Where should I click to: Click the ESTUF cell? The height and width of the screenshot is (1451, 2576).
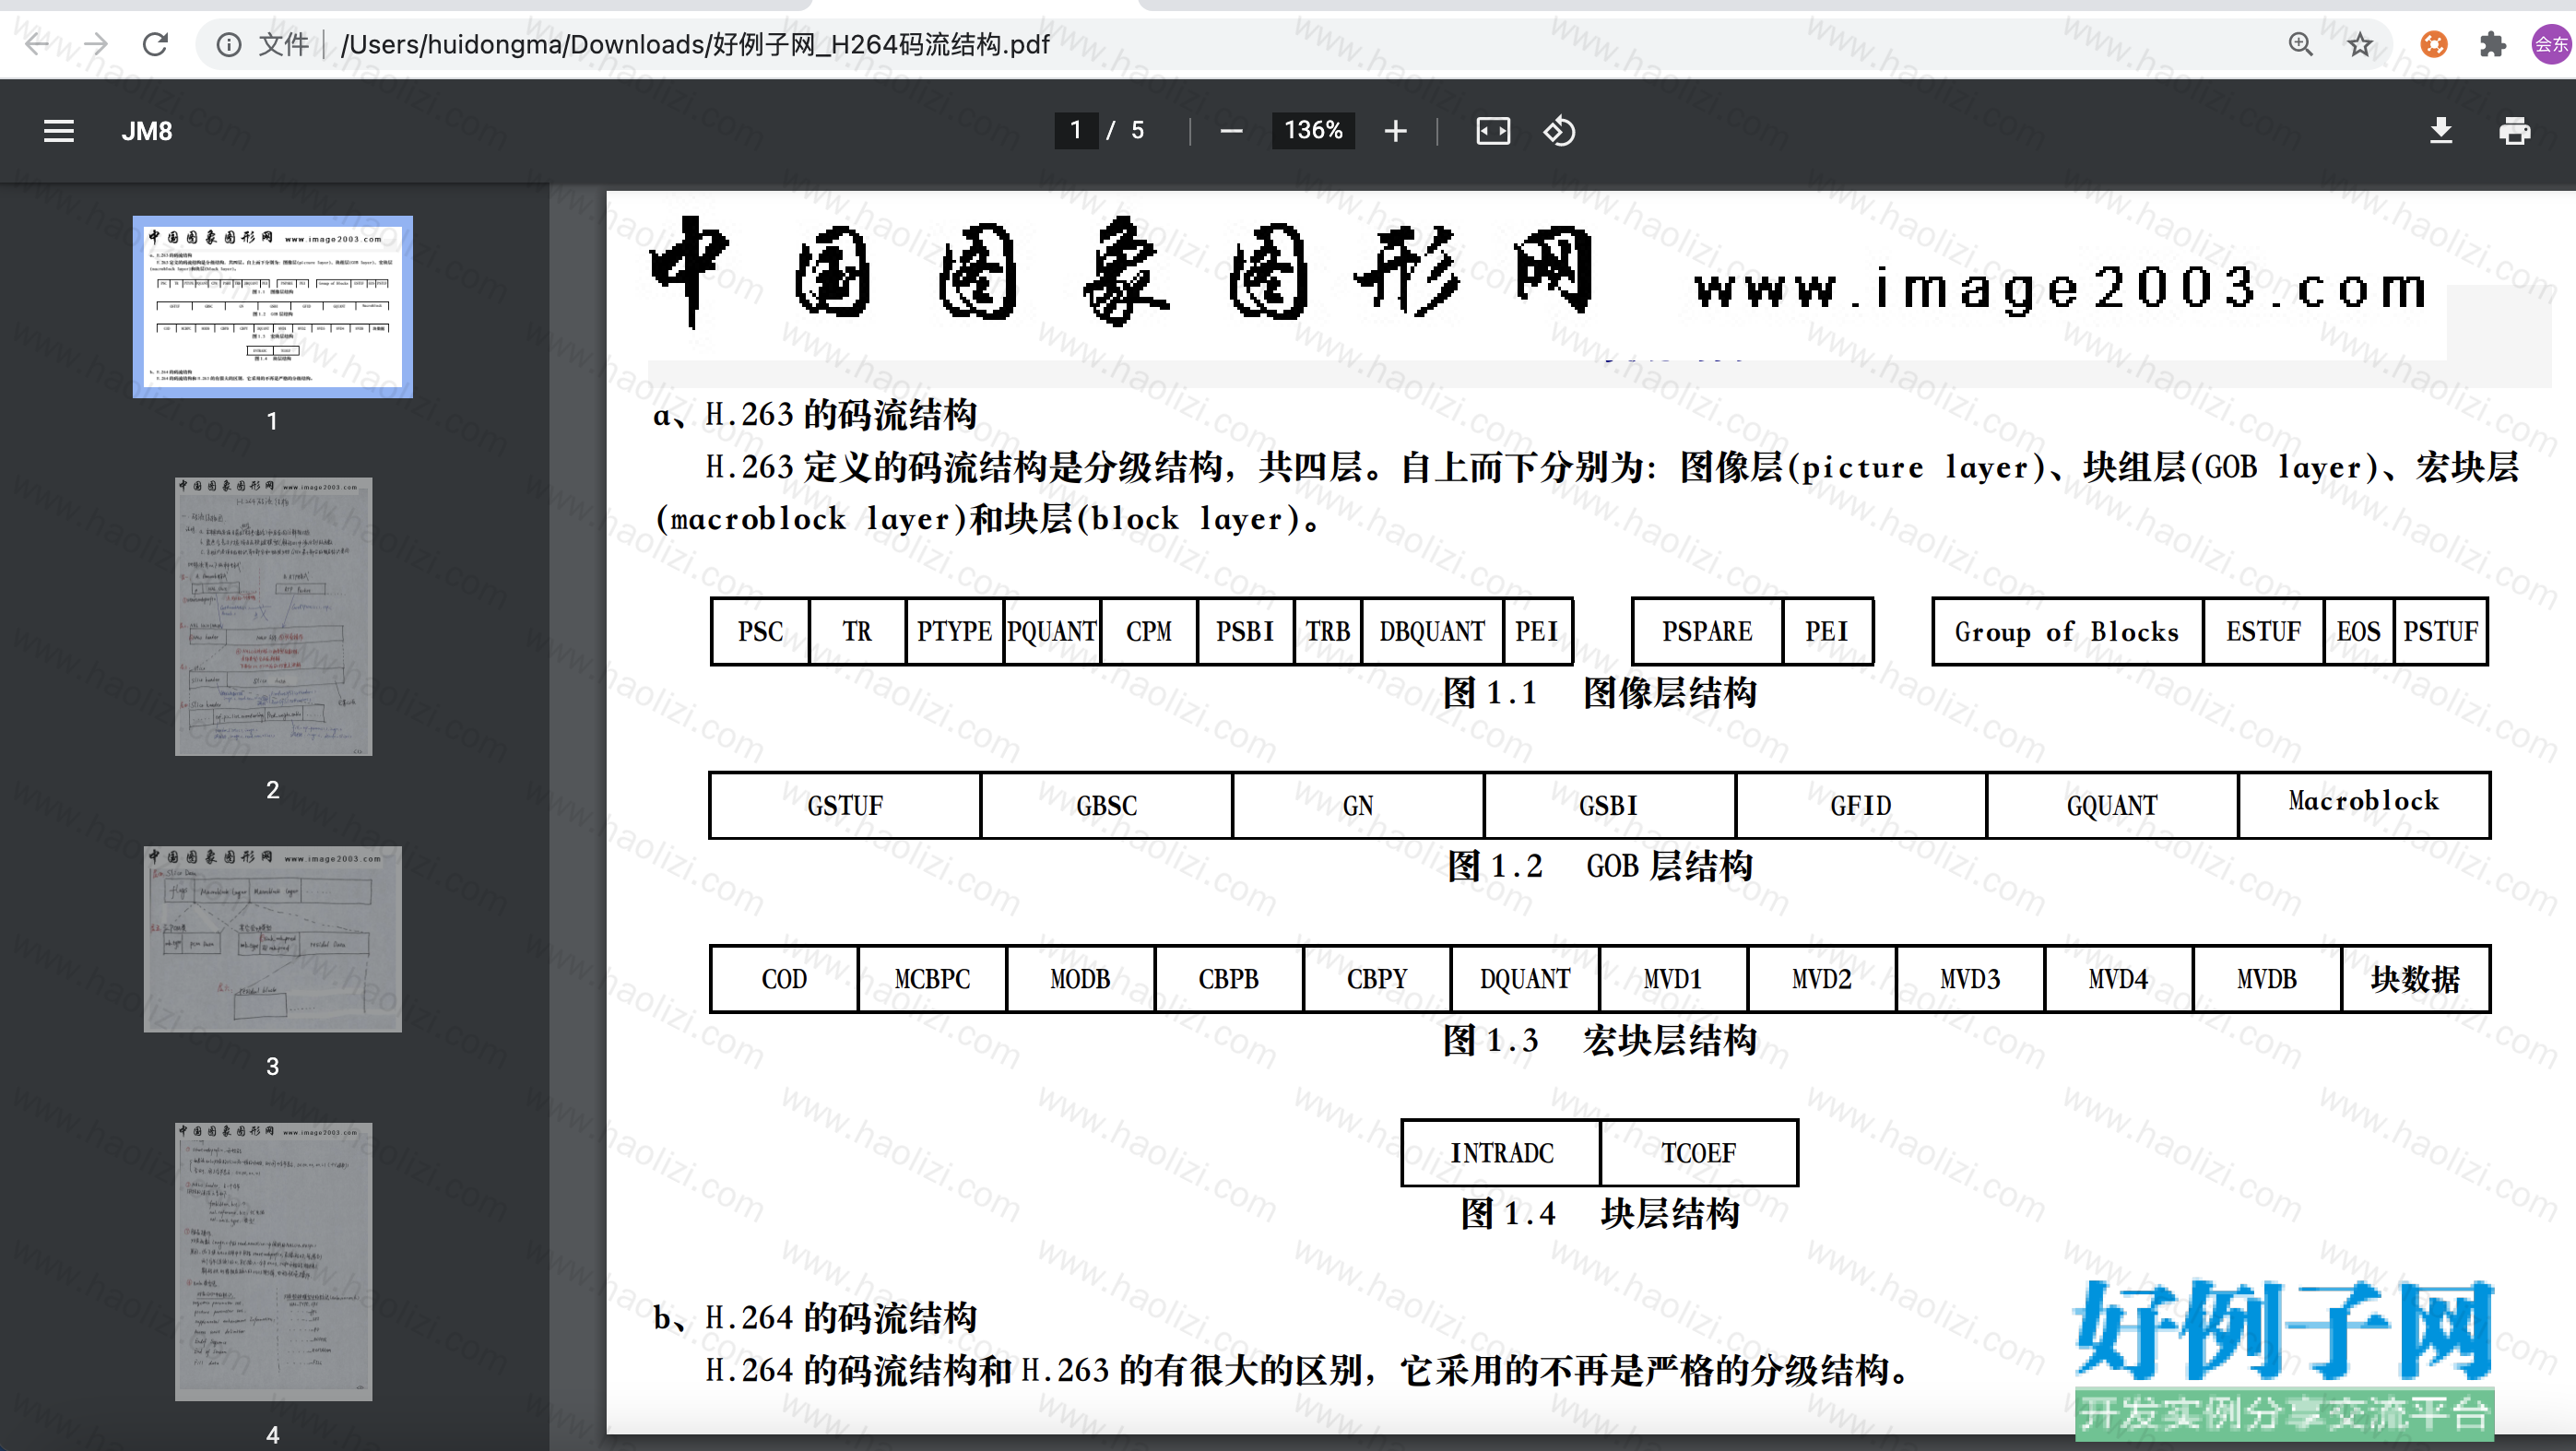coord(2263,632)
